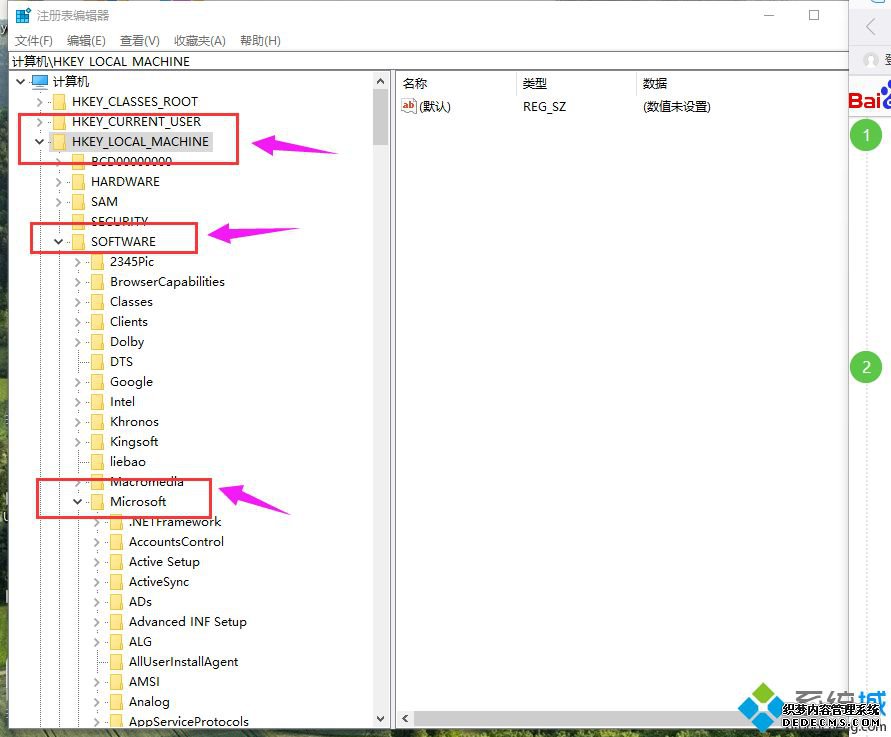Screen dimensions: 891x737
Task: Click the browser back arrow behind the editor
Action: (x=870, y=26)
